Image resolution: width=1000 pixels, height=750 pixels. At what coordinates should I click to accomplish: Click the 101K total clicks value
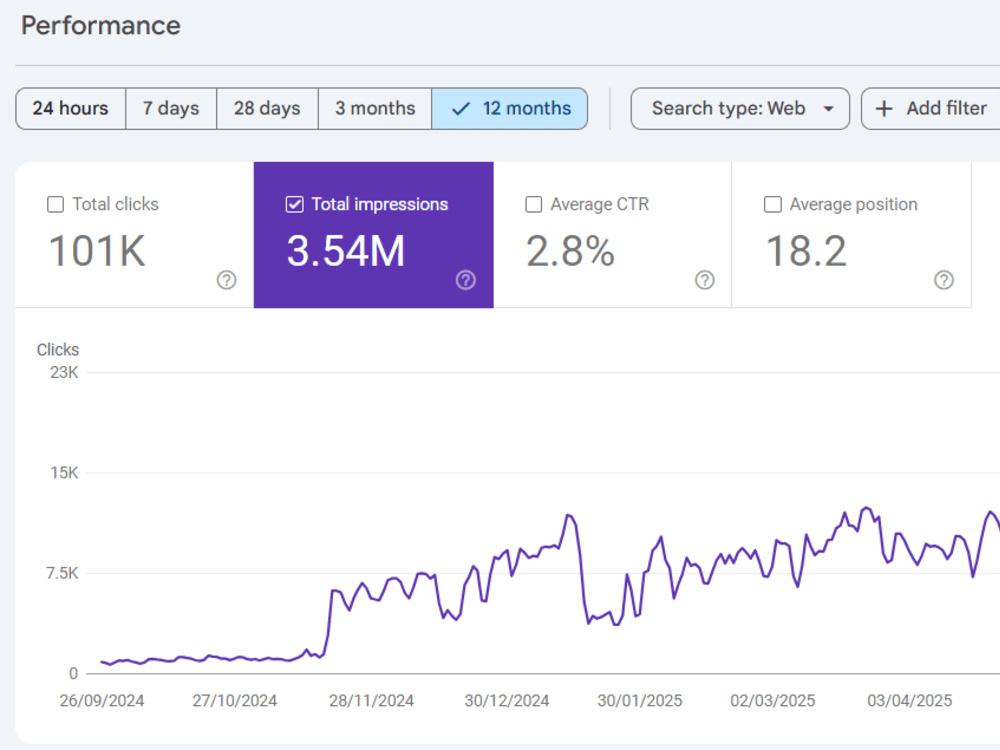98,251
